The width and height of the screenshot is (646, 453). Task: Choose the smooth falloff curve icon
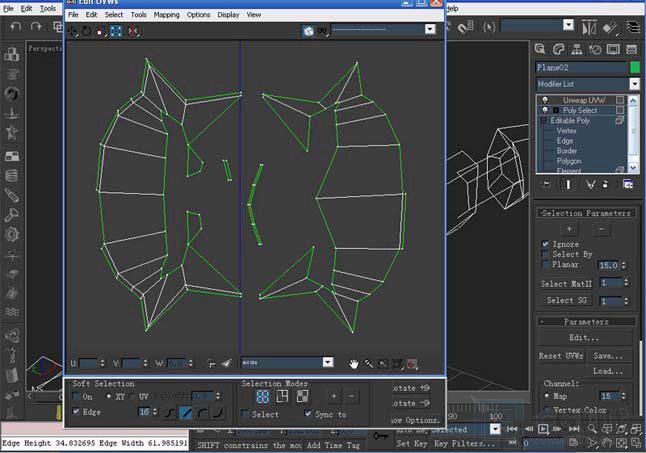(169, 412)
